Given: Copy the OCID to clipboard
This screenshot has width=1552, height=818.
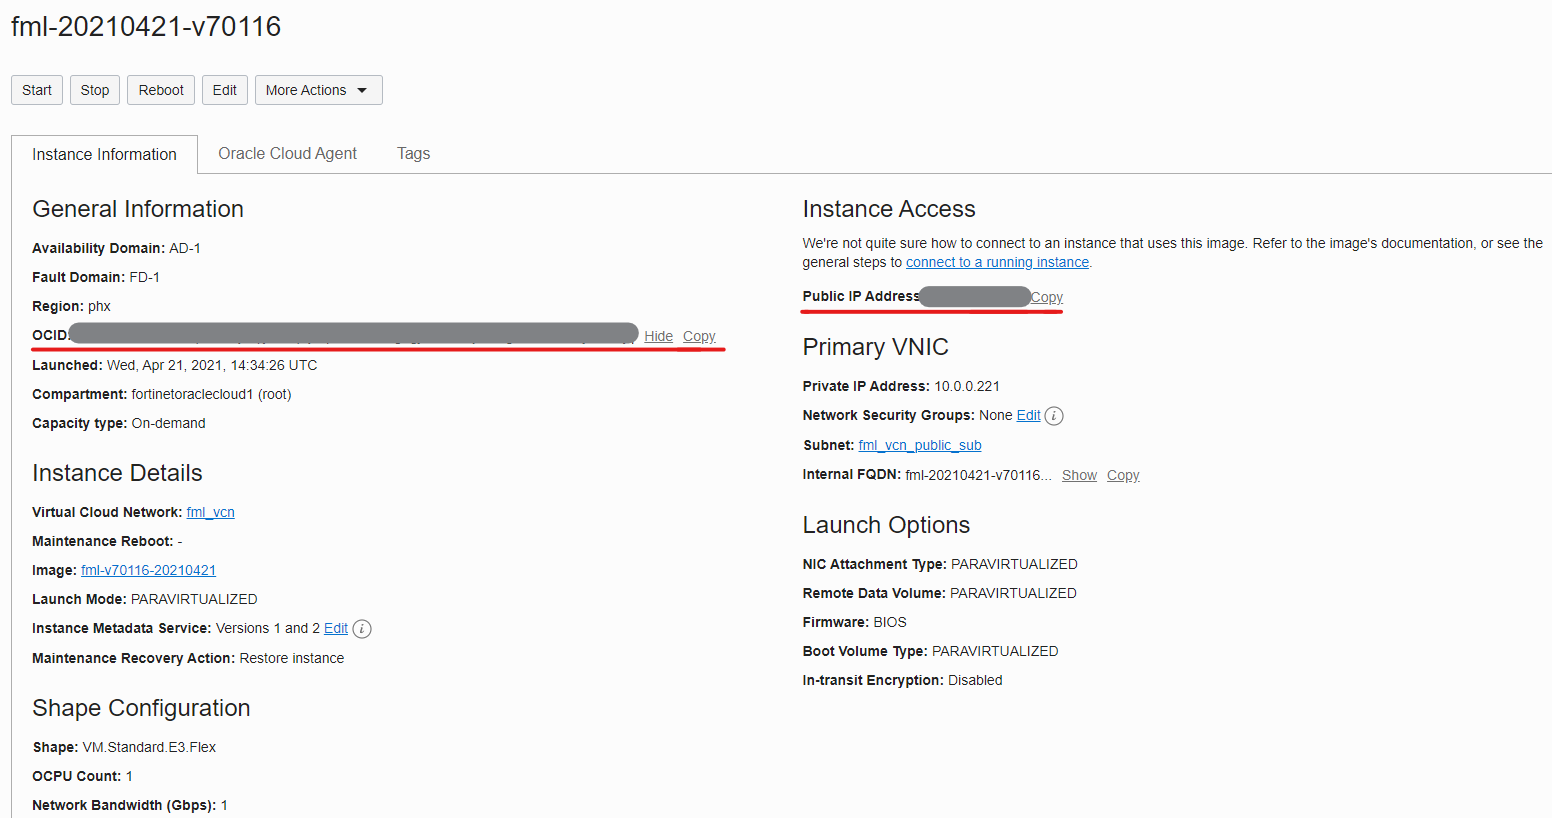Looking at the screenshot, I should click(699, 336).
